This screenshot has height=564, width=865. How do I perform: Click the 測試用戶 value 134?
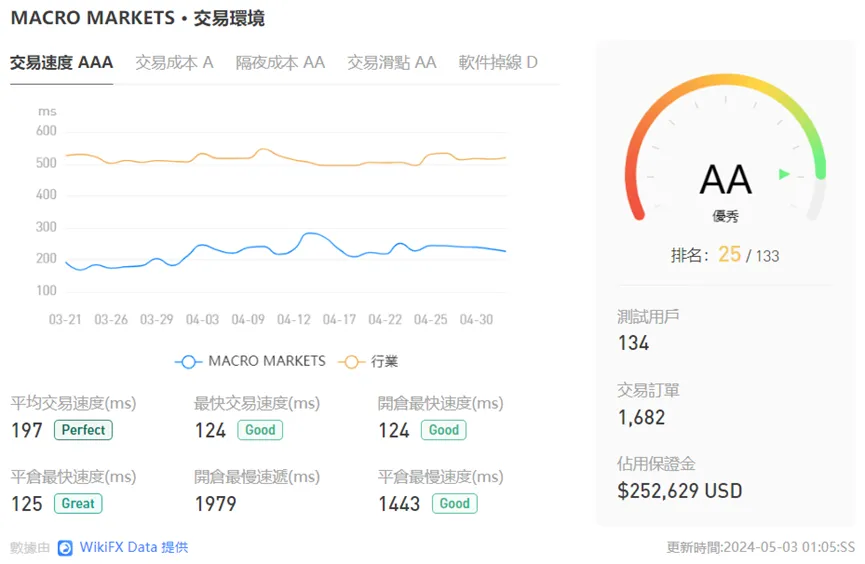[x=633, y=343]
